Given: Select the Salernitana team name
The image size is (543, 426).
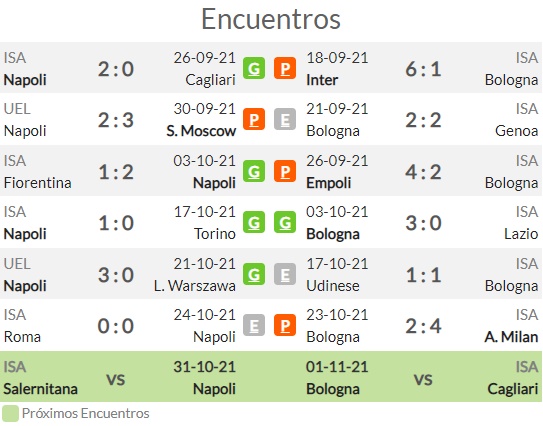Looking at the screenshot, I should (41, 389).
